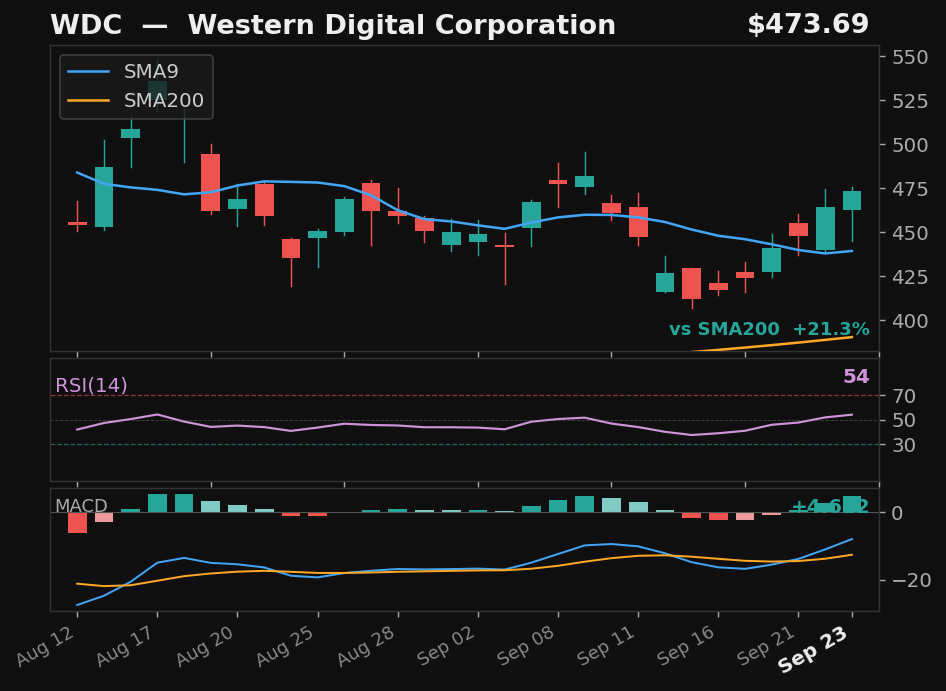Click the Aug 28 date label
The height and width of the screenshot is (691, 946).
[x=368, y=646]
